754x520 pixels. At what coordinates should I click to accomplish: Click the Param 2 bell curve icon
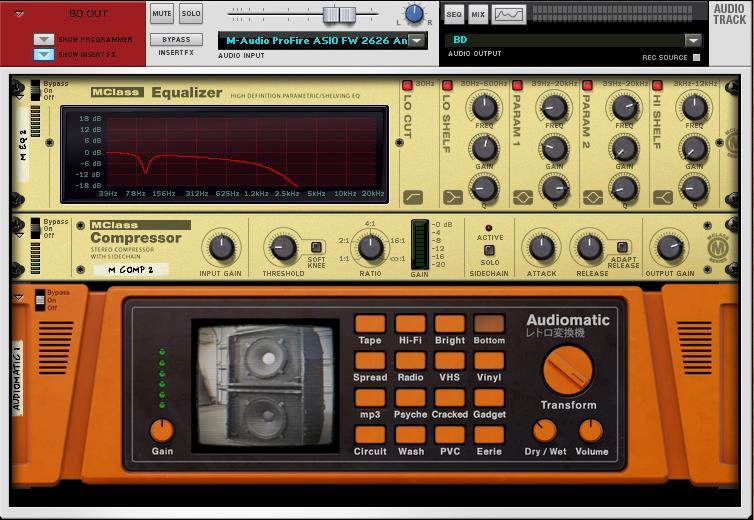593,197
